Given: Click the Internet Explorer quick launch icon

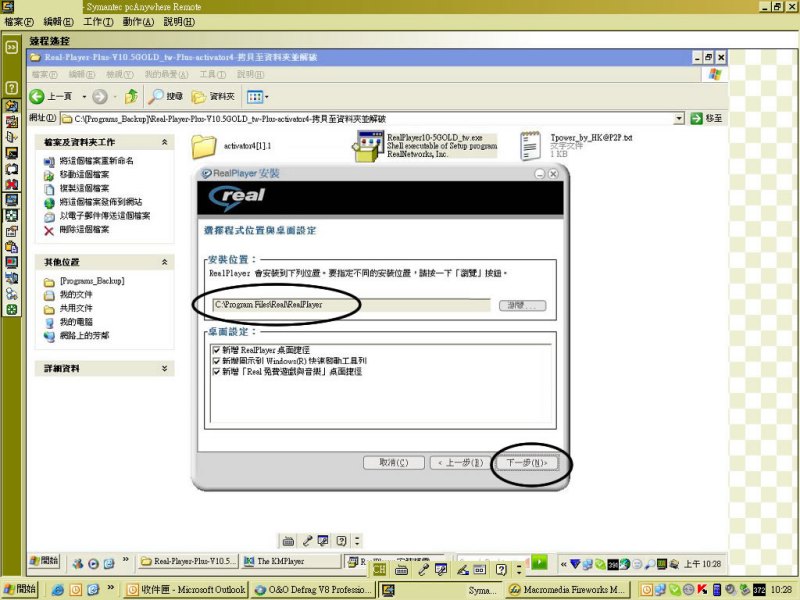Looking at the screenshot, I should click(x=58, y=590).
